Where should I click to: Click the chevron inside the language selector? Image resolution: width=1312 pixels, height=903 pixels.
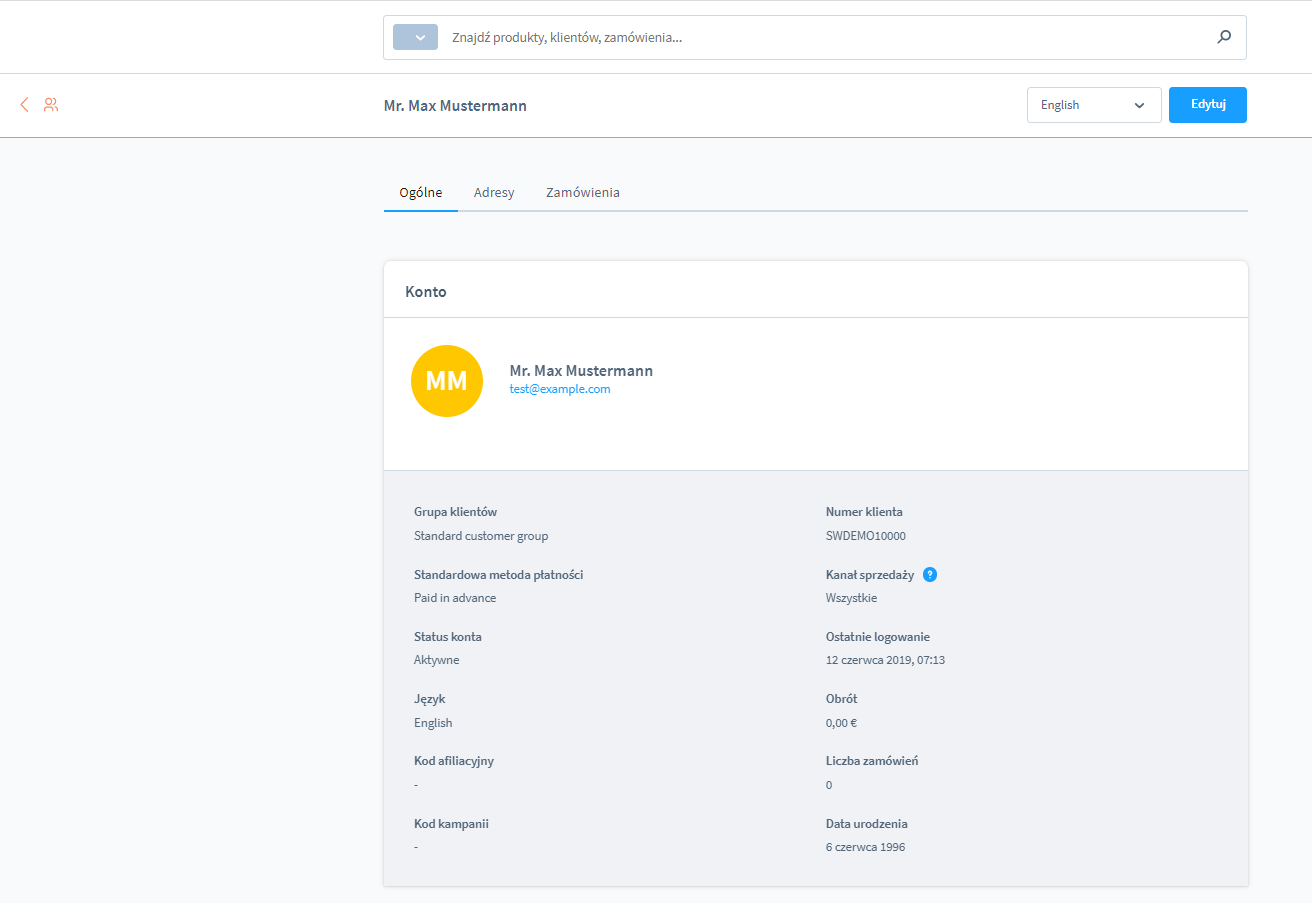click(1139, 104)
